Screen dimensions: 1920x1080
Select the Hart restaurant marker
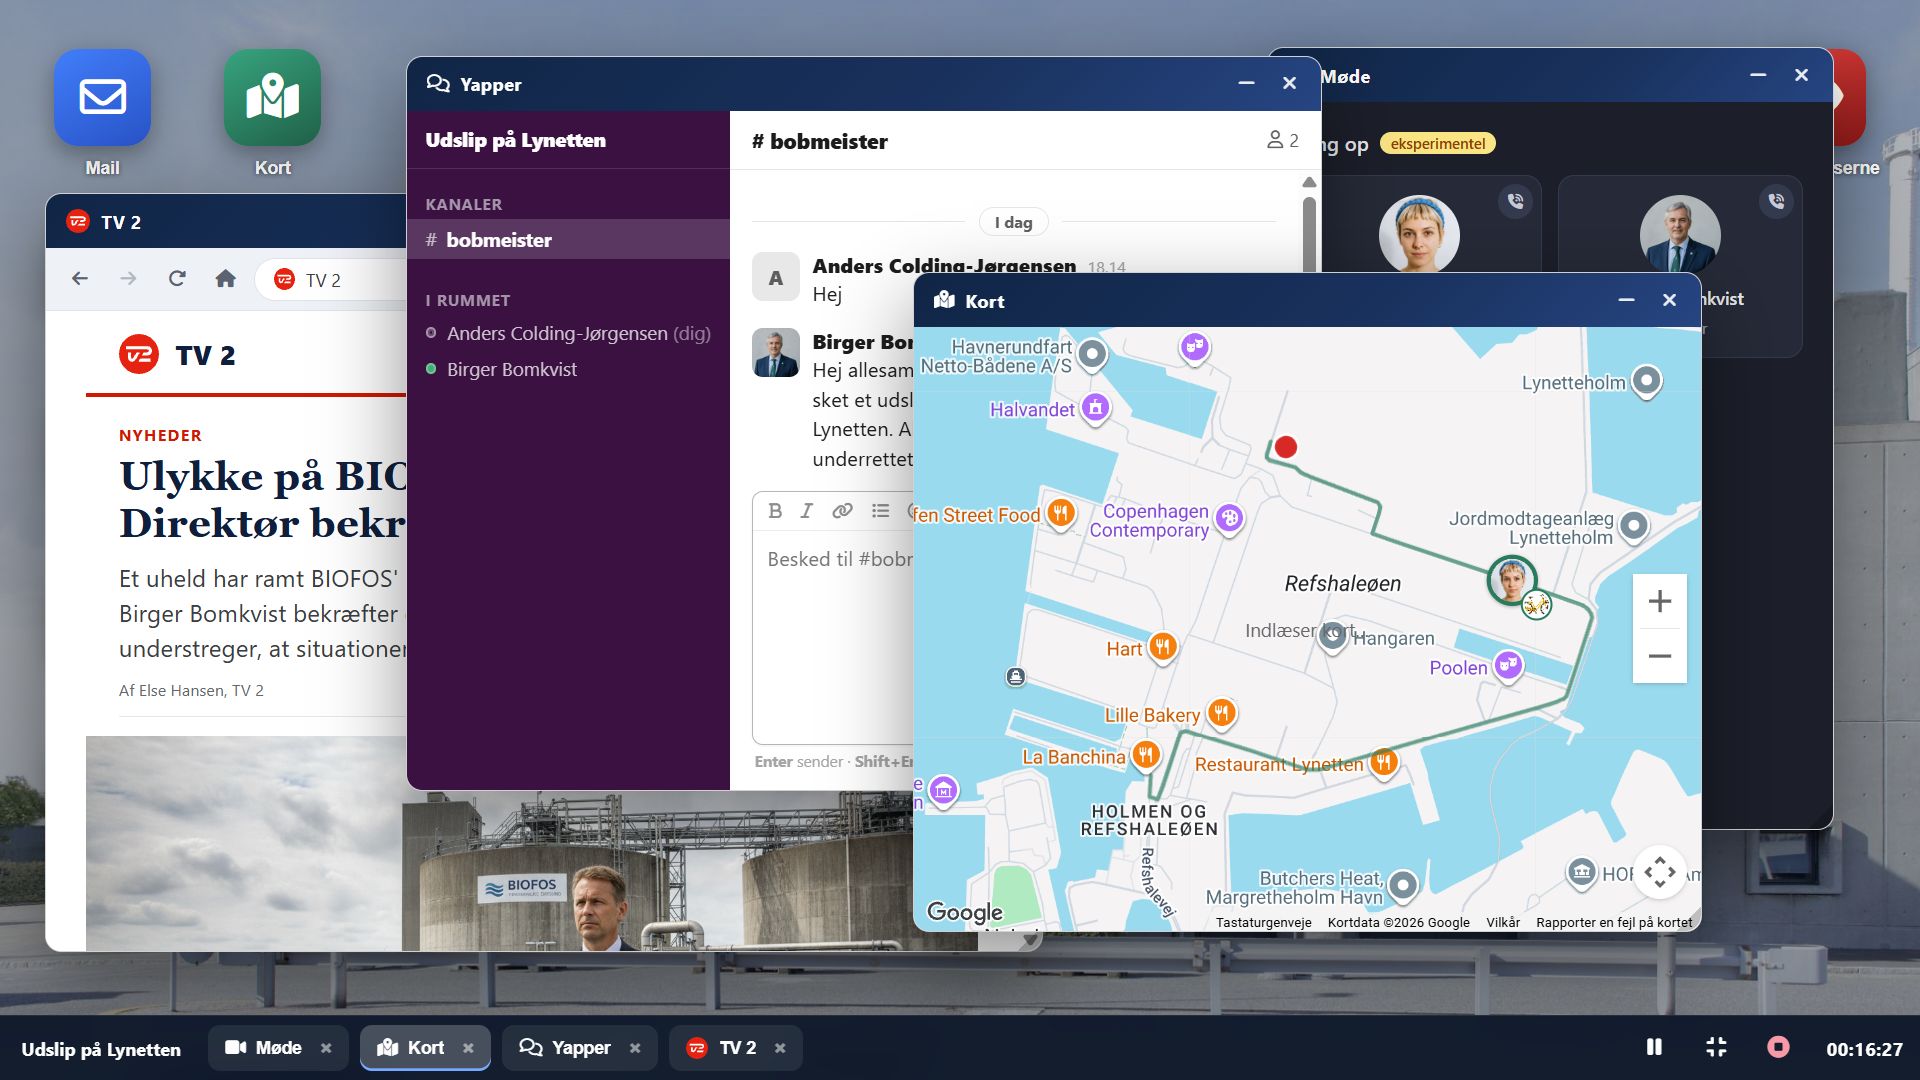point(1162,648)
